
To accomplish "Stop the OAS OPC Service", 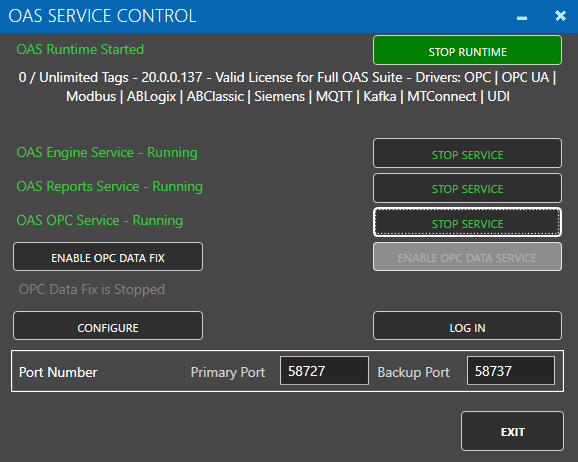I will (467, 222).
